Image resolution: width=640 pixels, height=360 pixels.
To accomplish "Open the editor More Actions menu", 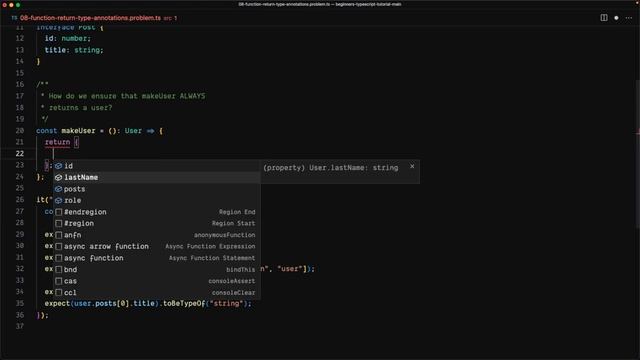I will click(629, 18).
